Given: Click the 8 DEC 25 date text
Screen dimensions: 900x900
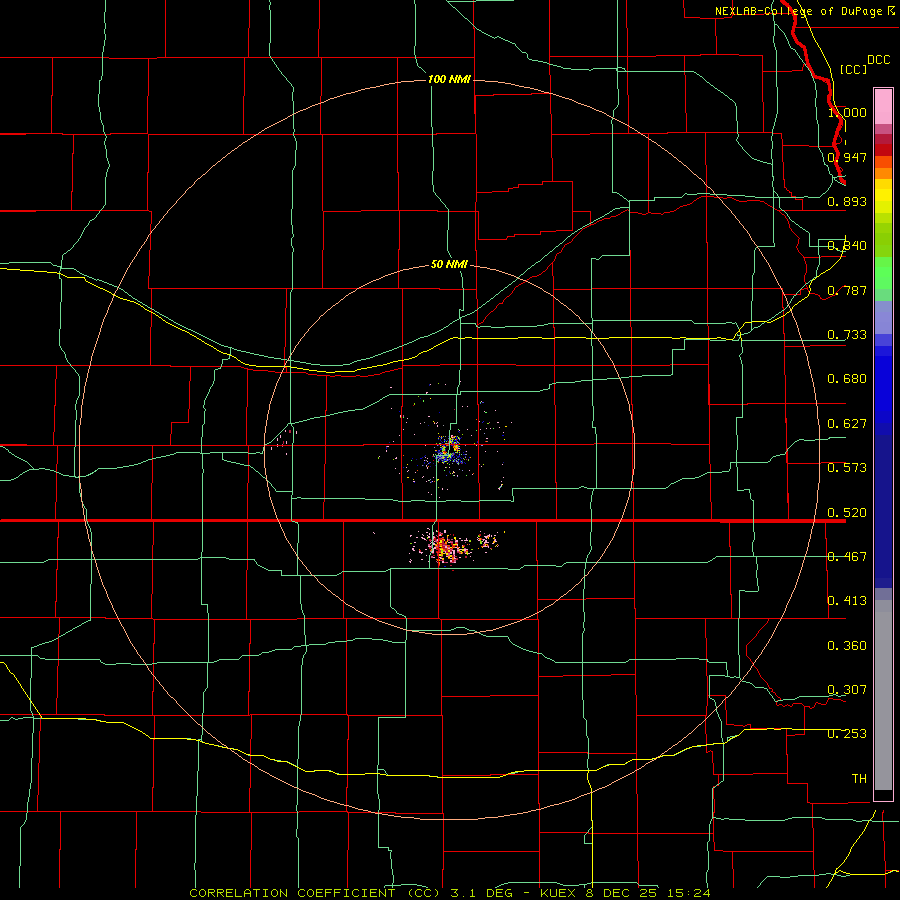Looking at the screenshot, I should point(620,893).
